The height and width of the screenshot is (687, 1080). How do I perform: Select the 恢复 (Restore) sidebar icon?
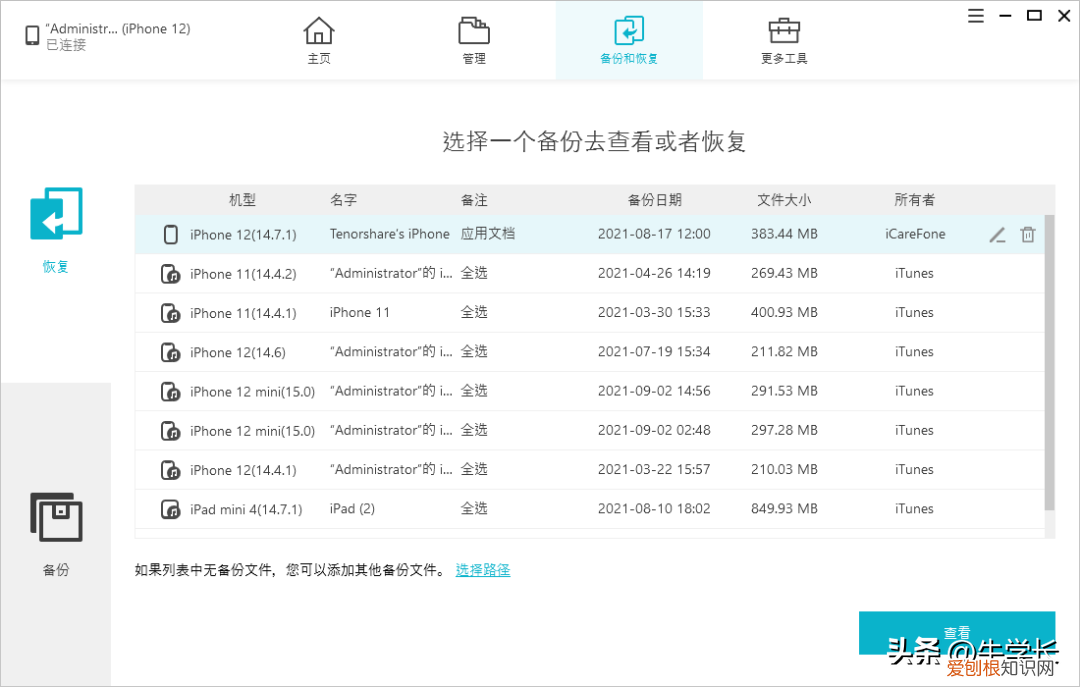coord(55,212)
